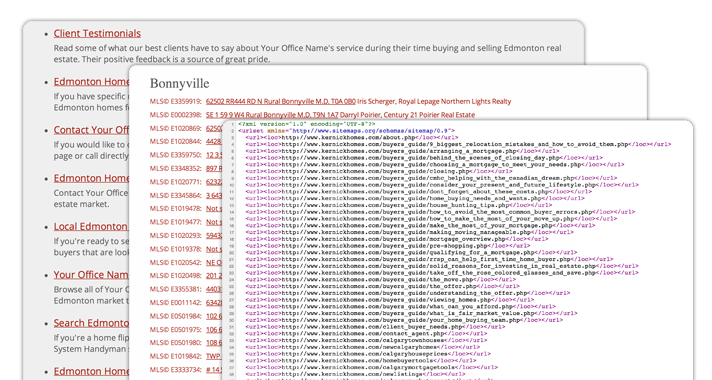This screenshot has width=712, height=380.
Task: Select the mortgage_overview.php line
Action: 397,239
